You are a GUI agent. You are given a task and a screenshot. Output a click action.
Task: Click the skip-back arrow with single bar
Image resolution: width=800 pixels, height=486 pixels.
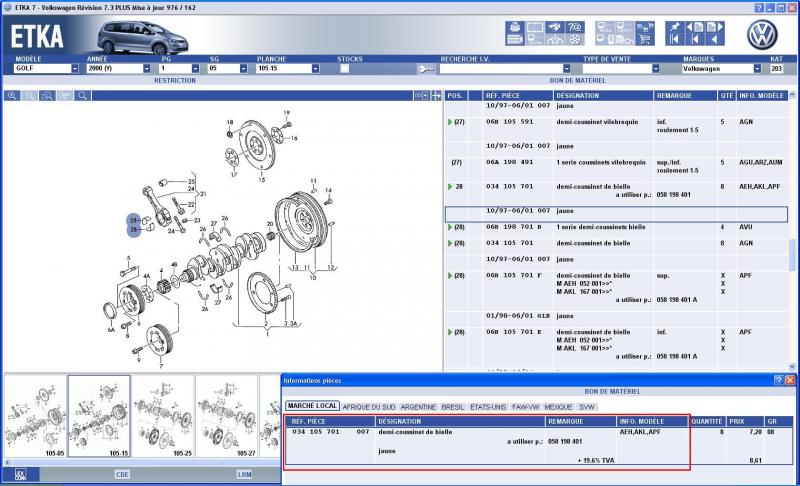click(x=695, y=40)
